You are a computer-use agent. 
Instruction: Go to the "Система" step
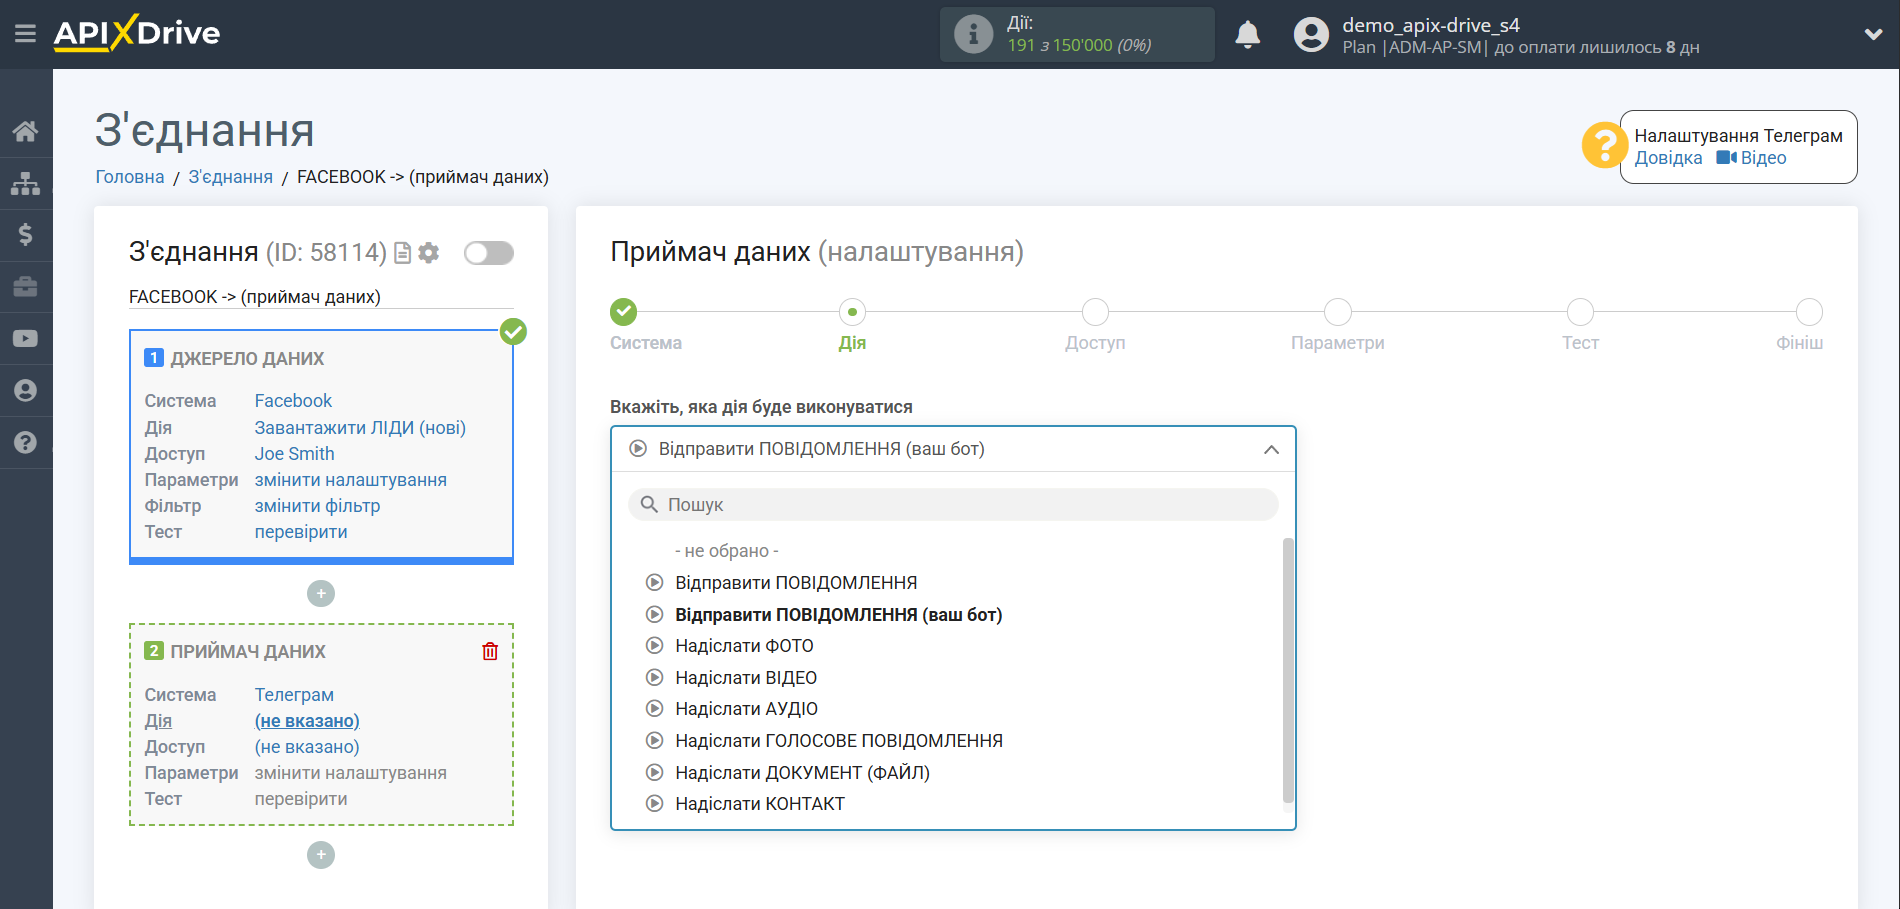click(624, 313)
